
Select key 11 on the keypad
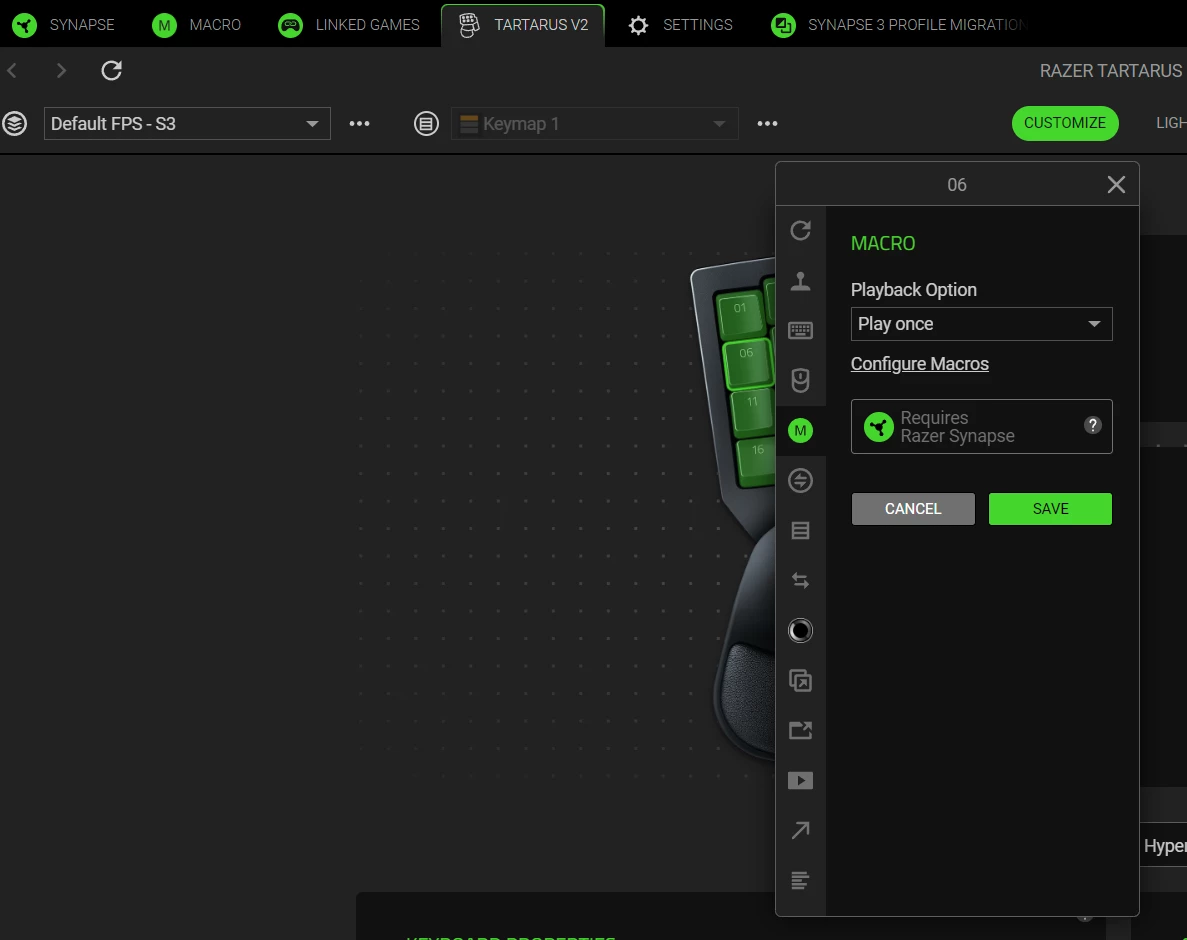click(752, 412)
